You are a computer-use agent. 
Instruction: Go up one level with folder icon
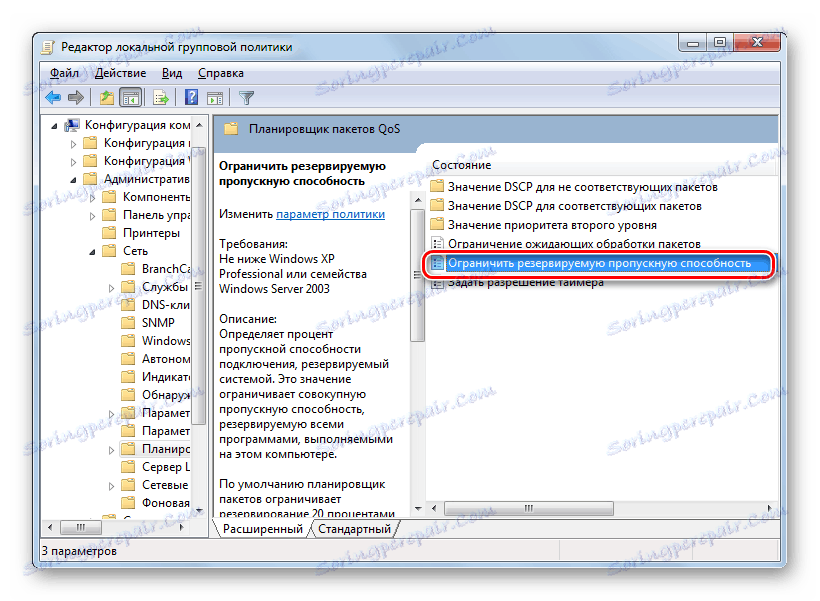pyautogui.click(x=107, y=97)
